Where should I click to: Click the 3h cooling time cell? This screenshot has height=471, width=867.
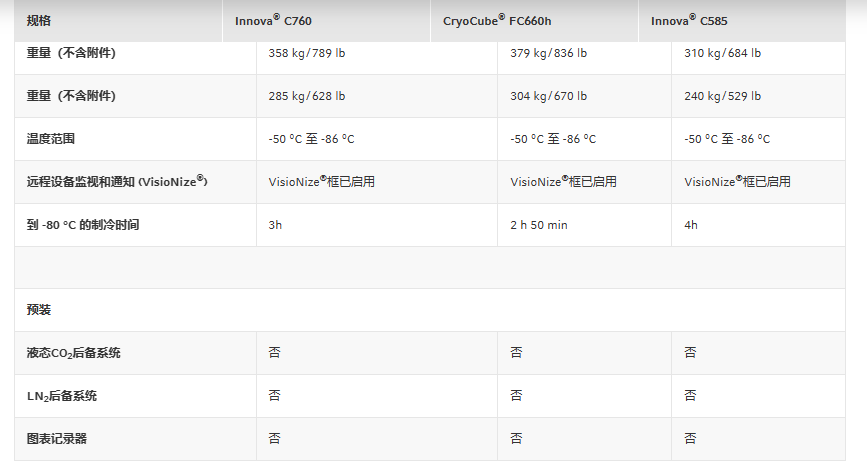[276, 225]
